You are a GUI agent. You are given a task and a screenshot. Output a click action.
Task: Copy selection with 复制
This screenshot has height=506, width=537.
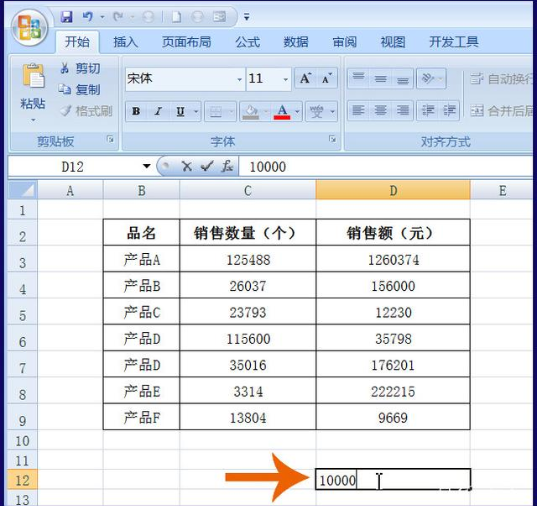[x=79, y=89]
